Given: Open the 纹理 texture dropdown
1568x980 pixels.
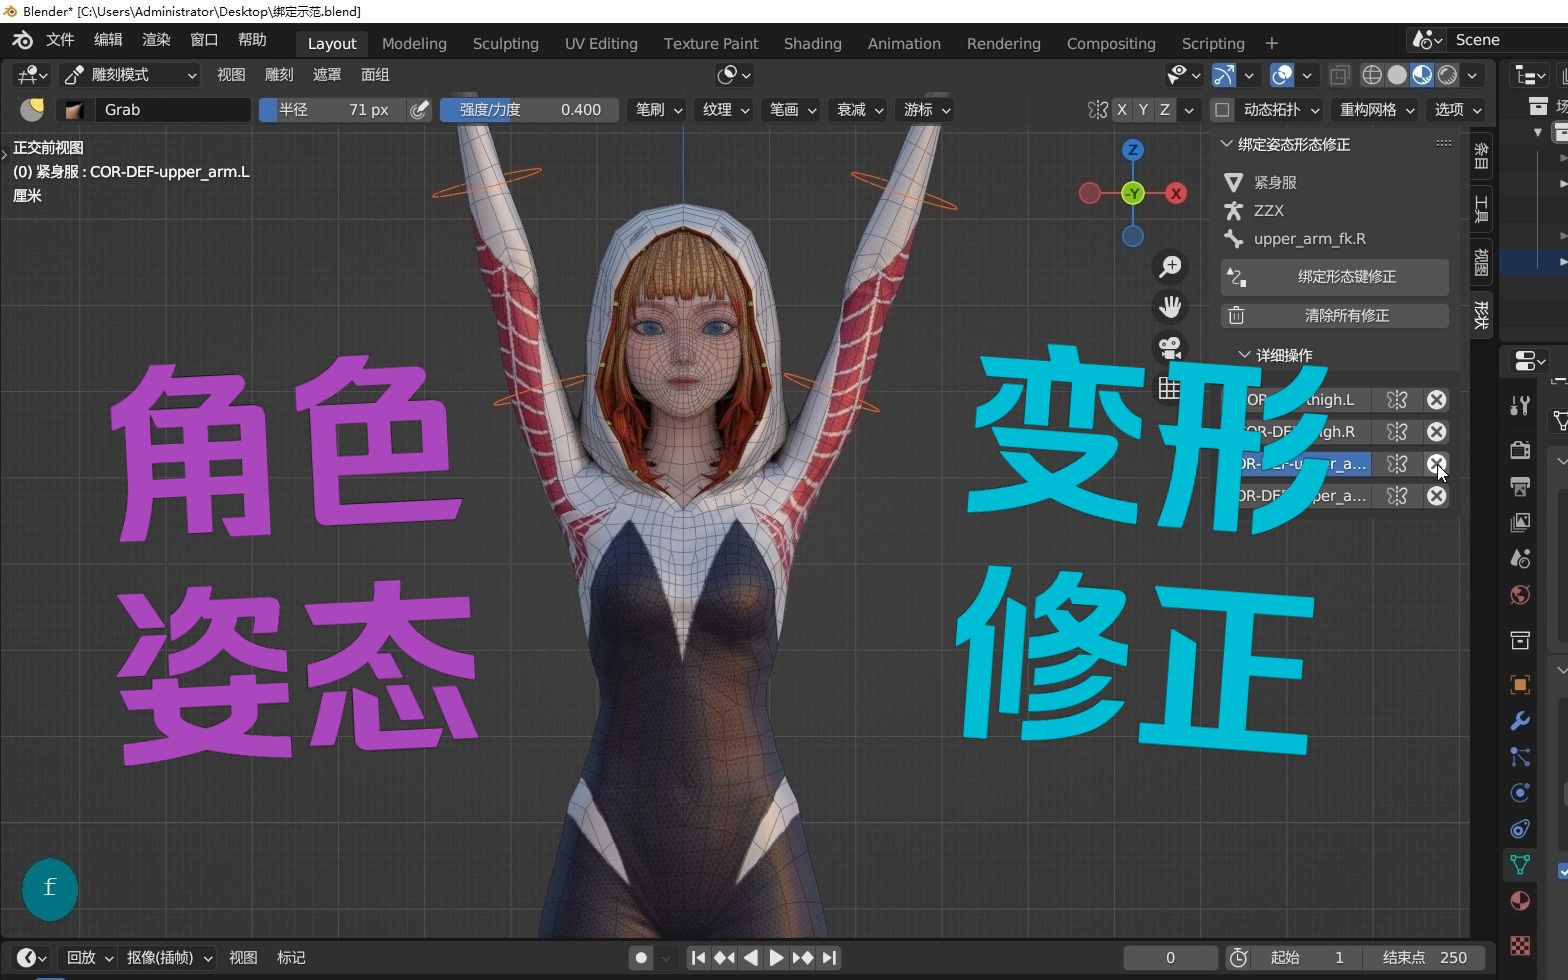Looking at the screenshot, I should click(x=724, y=110).
